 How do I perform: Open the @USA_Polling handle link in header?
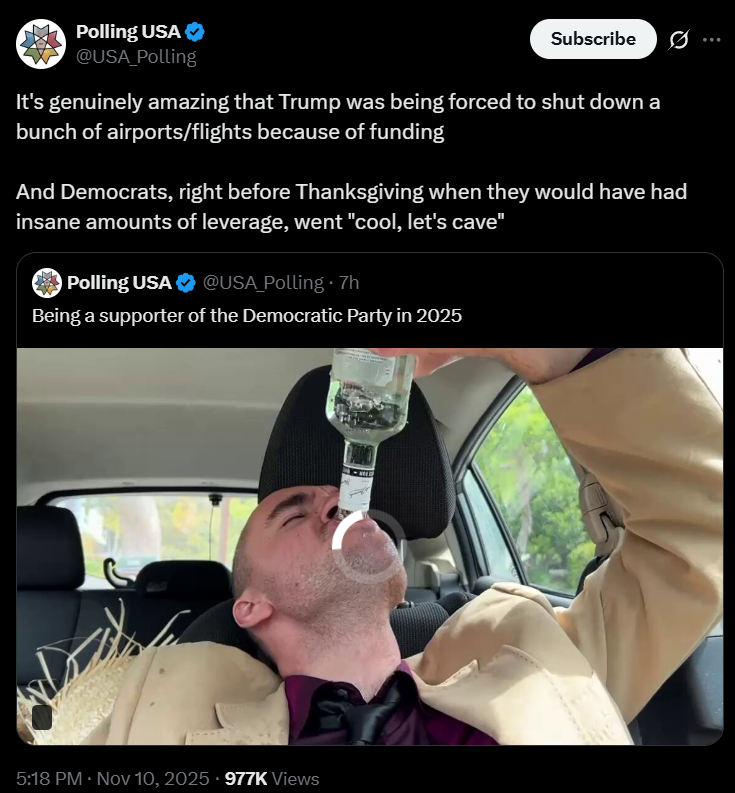(136, 57)
